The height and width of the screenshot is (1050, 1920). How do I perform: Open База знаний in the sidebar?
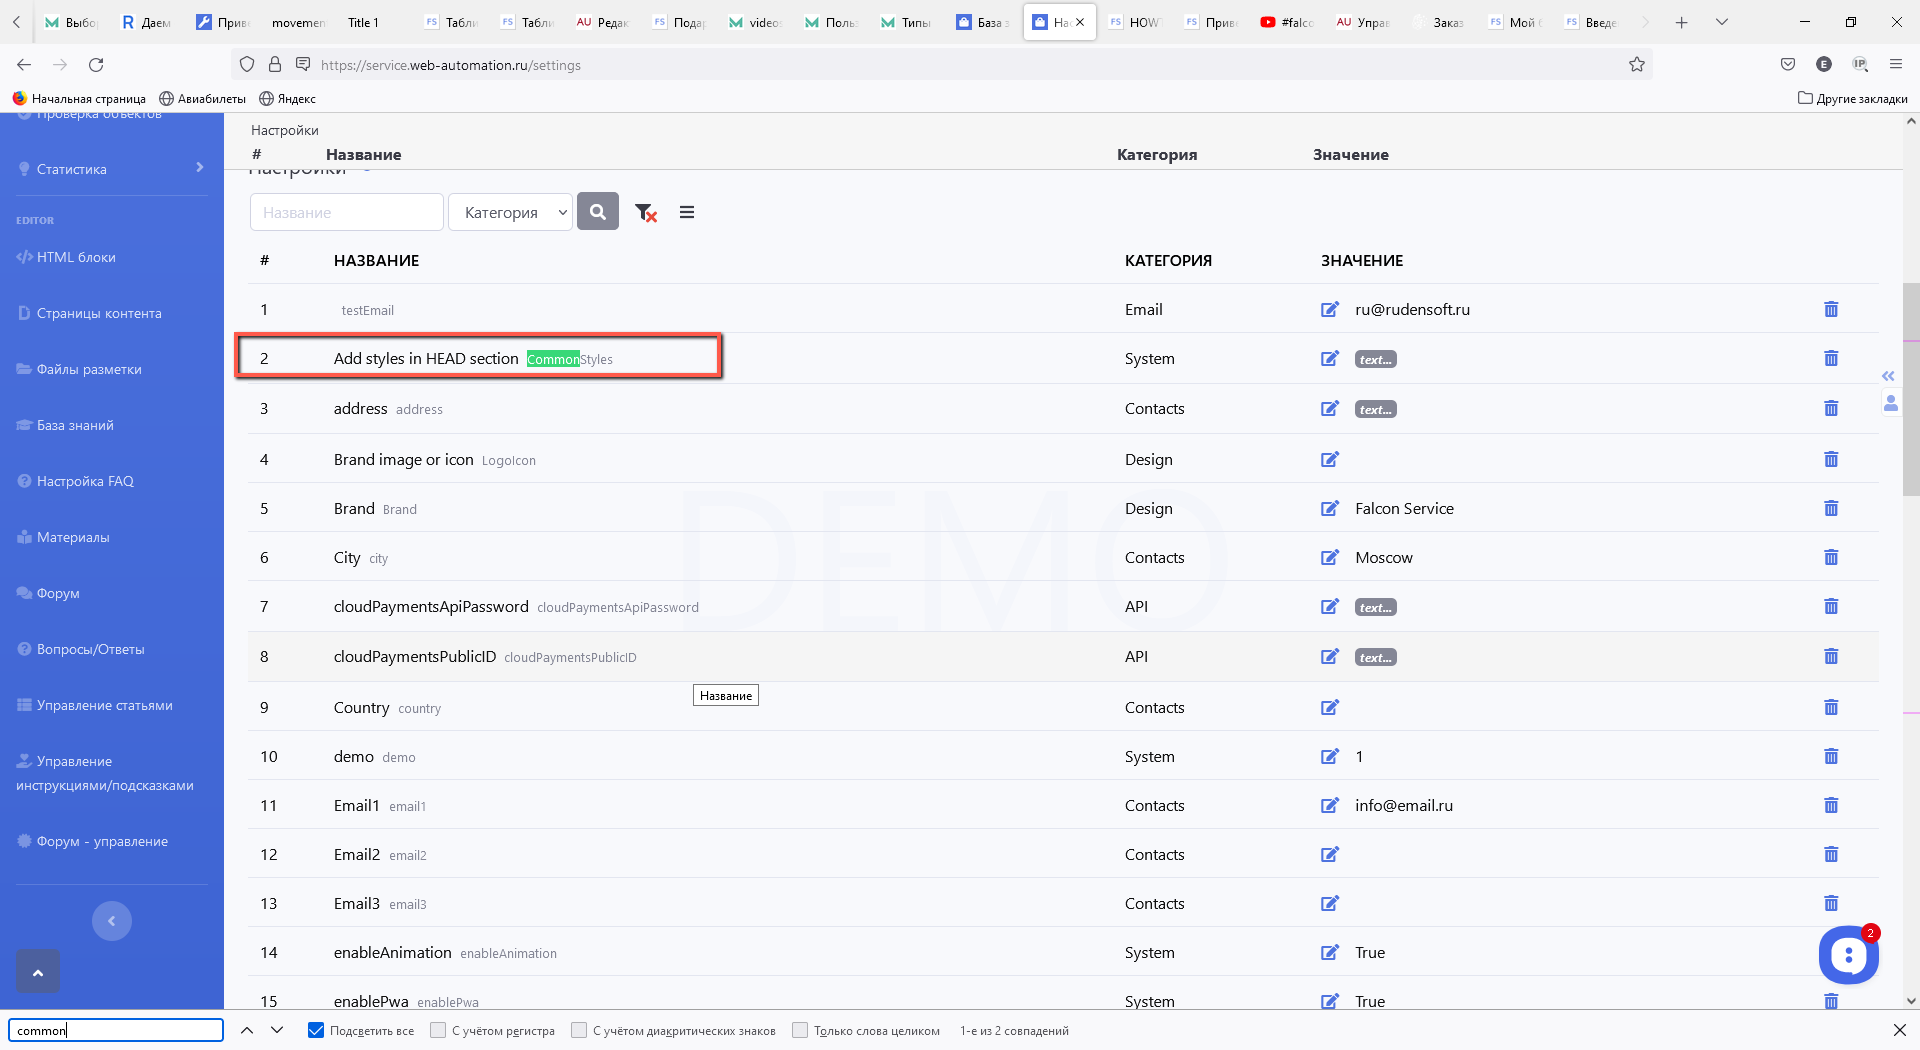(x=75, y=425)
